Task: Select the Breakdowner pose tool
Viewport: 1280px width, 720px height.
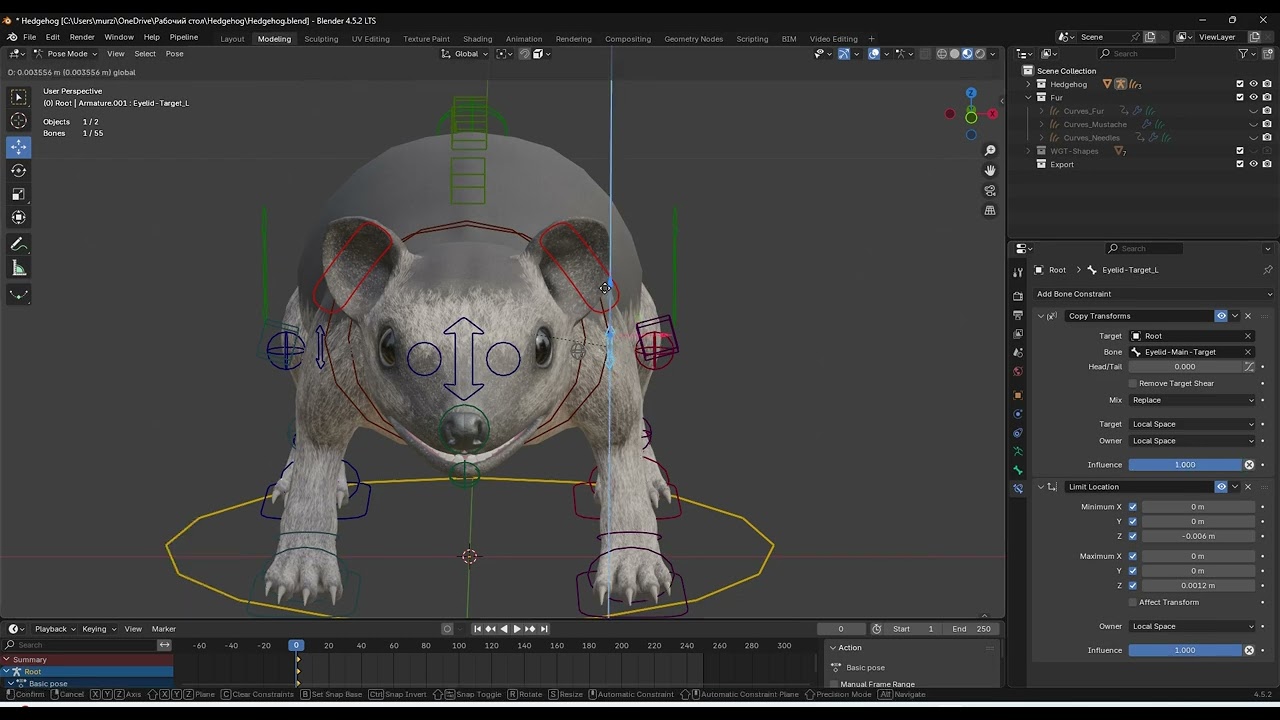Action: (19, 294)
